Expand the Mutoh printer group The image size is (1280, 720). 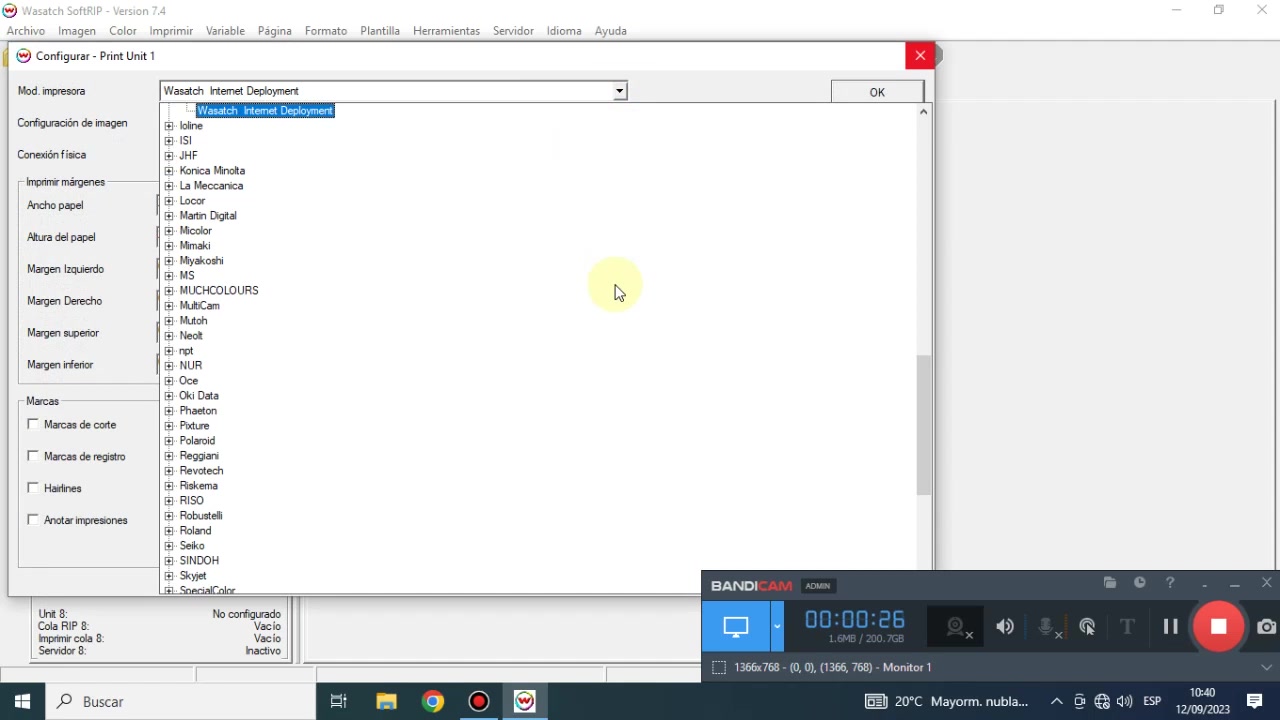pos(169,321)
